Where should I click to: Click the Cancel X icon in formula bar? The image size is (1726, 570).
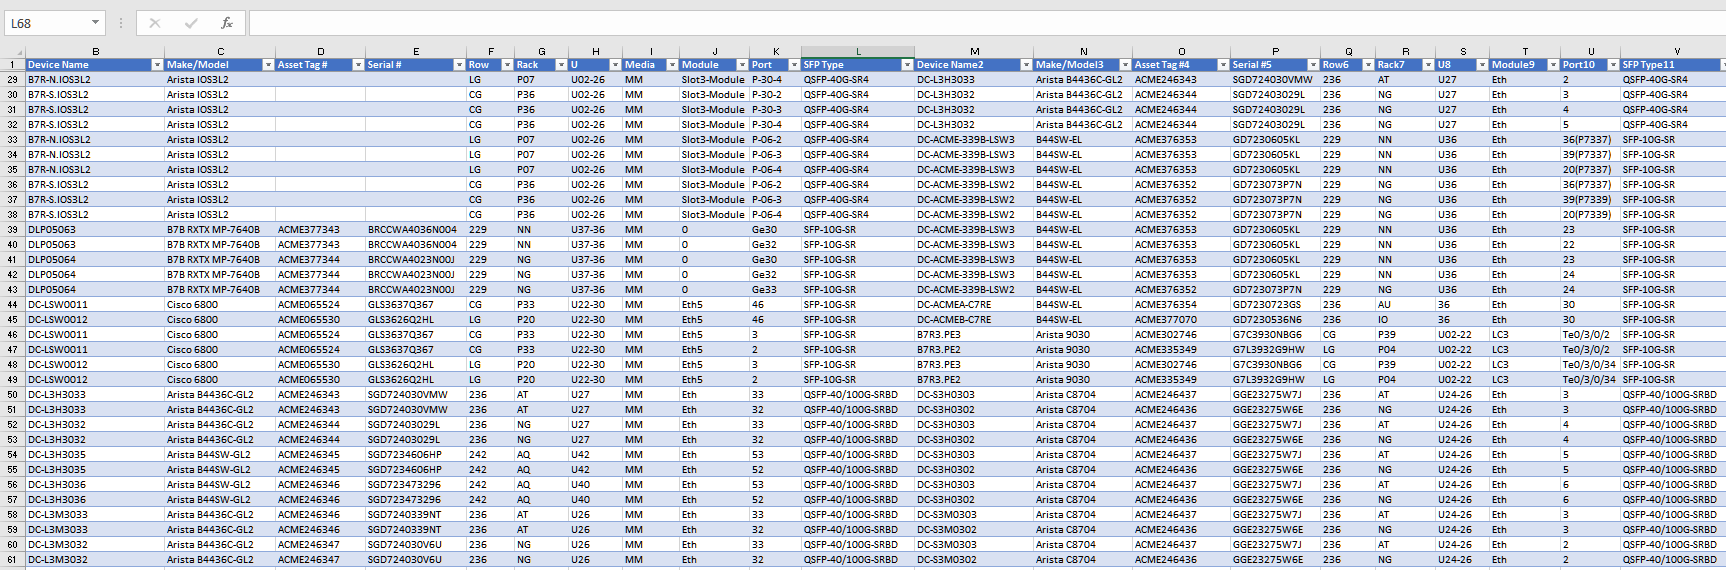(x=155, y=23)
